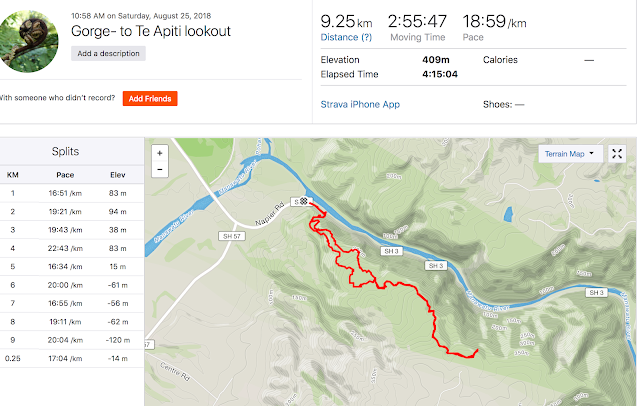
Task: Enter fullscreen map view
Action: pos(617,154)
